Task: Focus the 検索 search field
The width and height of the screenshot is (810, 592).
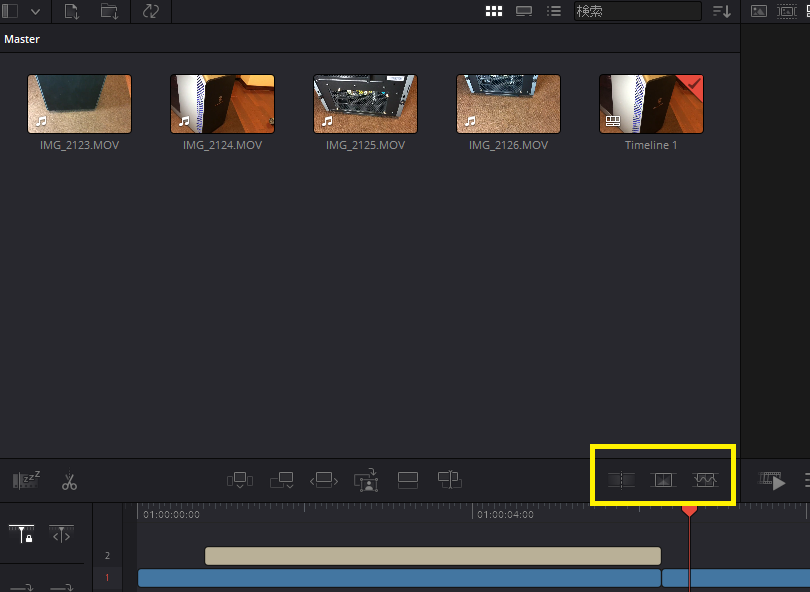Action: point(637,11)
